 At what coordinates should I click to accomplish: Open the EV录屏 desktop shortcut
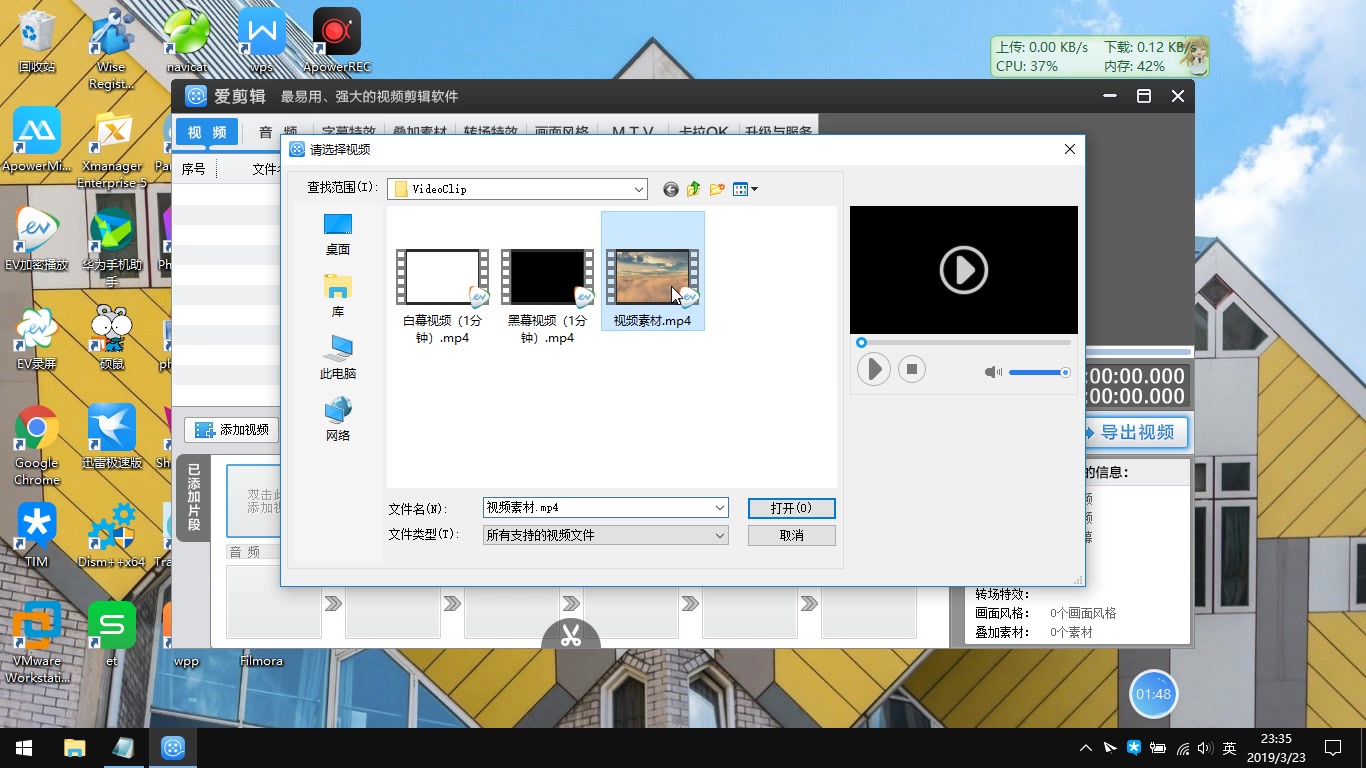[x=37, y=338]
